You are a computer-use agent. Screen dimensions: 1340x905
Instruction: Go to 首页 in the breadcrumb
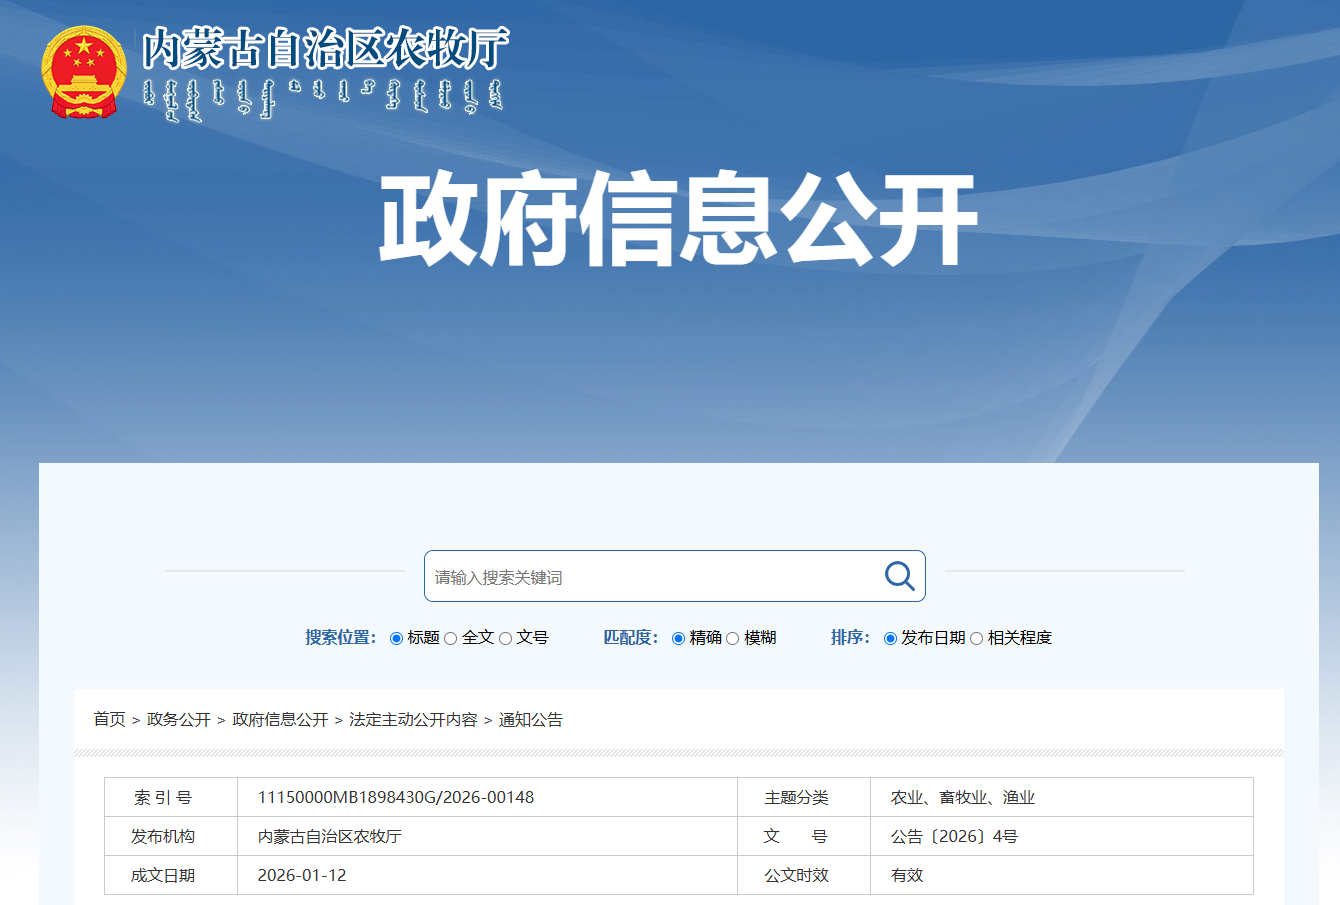click(x=109, y=719)
